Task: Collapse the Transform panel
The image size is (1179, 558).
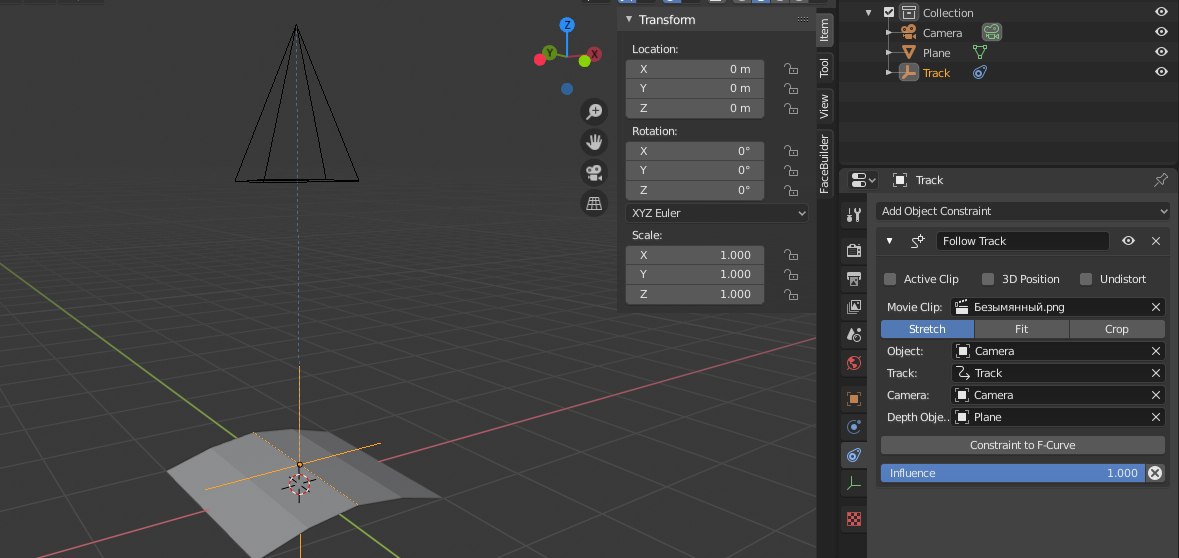Action: pos(629,19)
